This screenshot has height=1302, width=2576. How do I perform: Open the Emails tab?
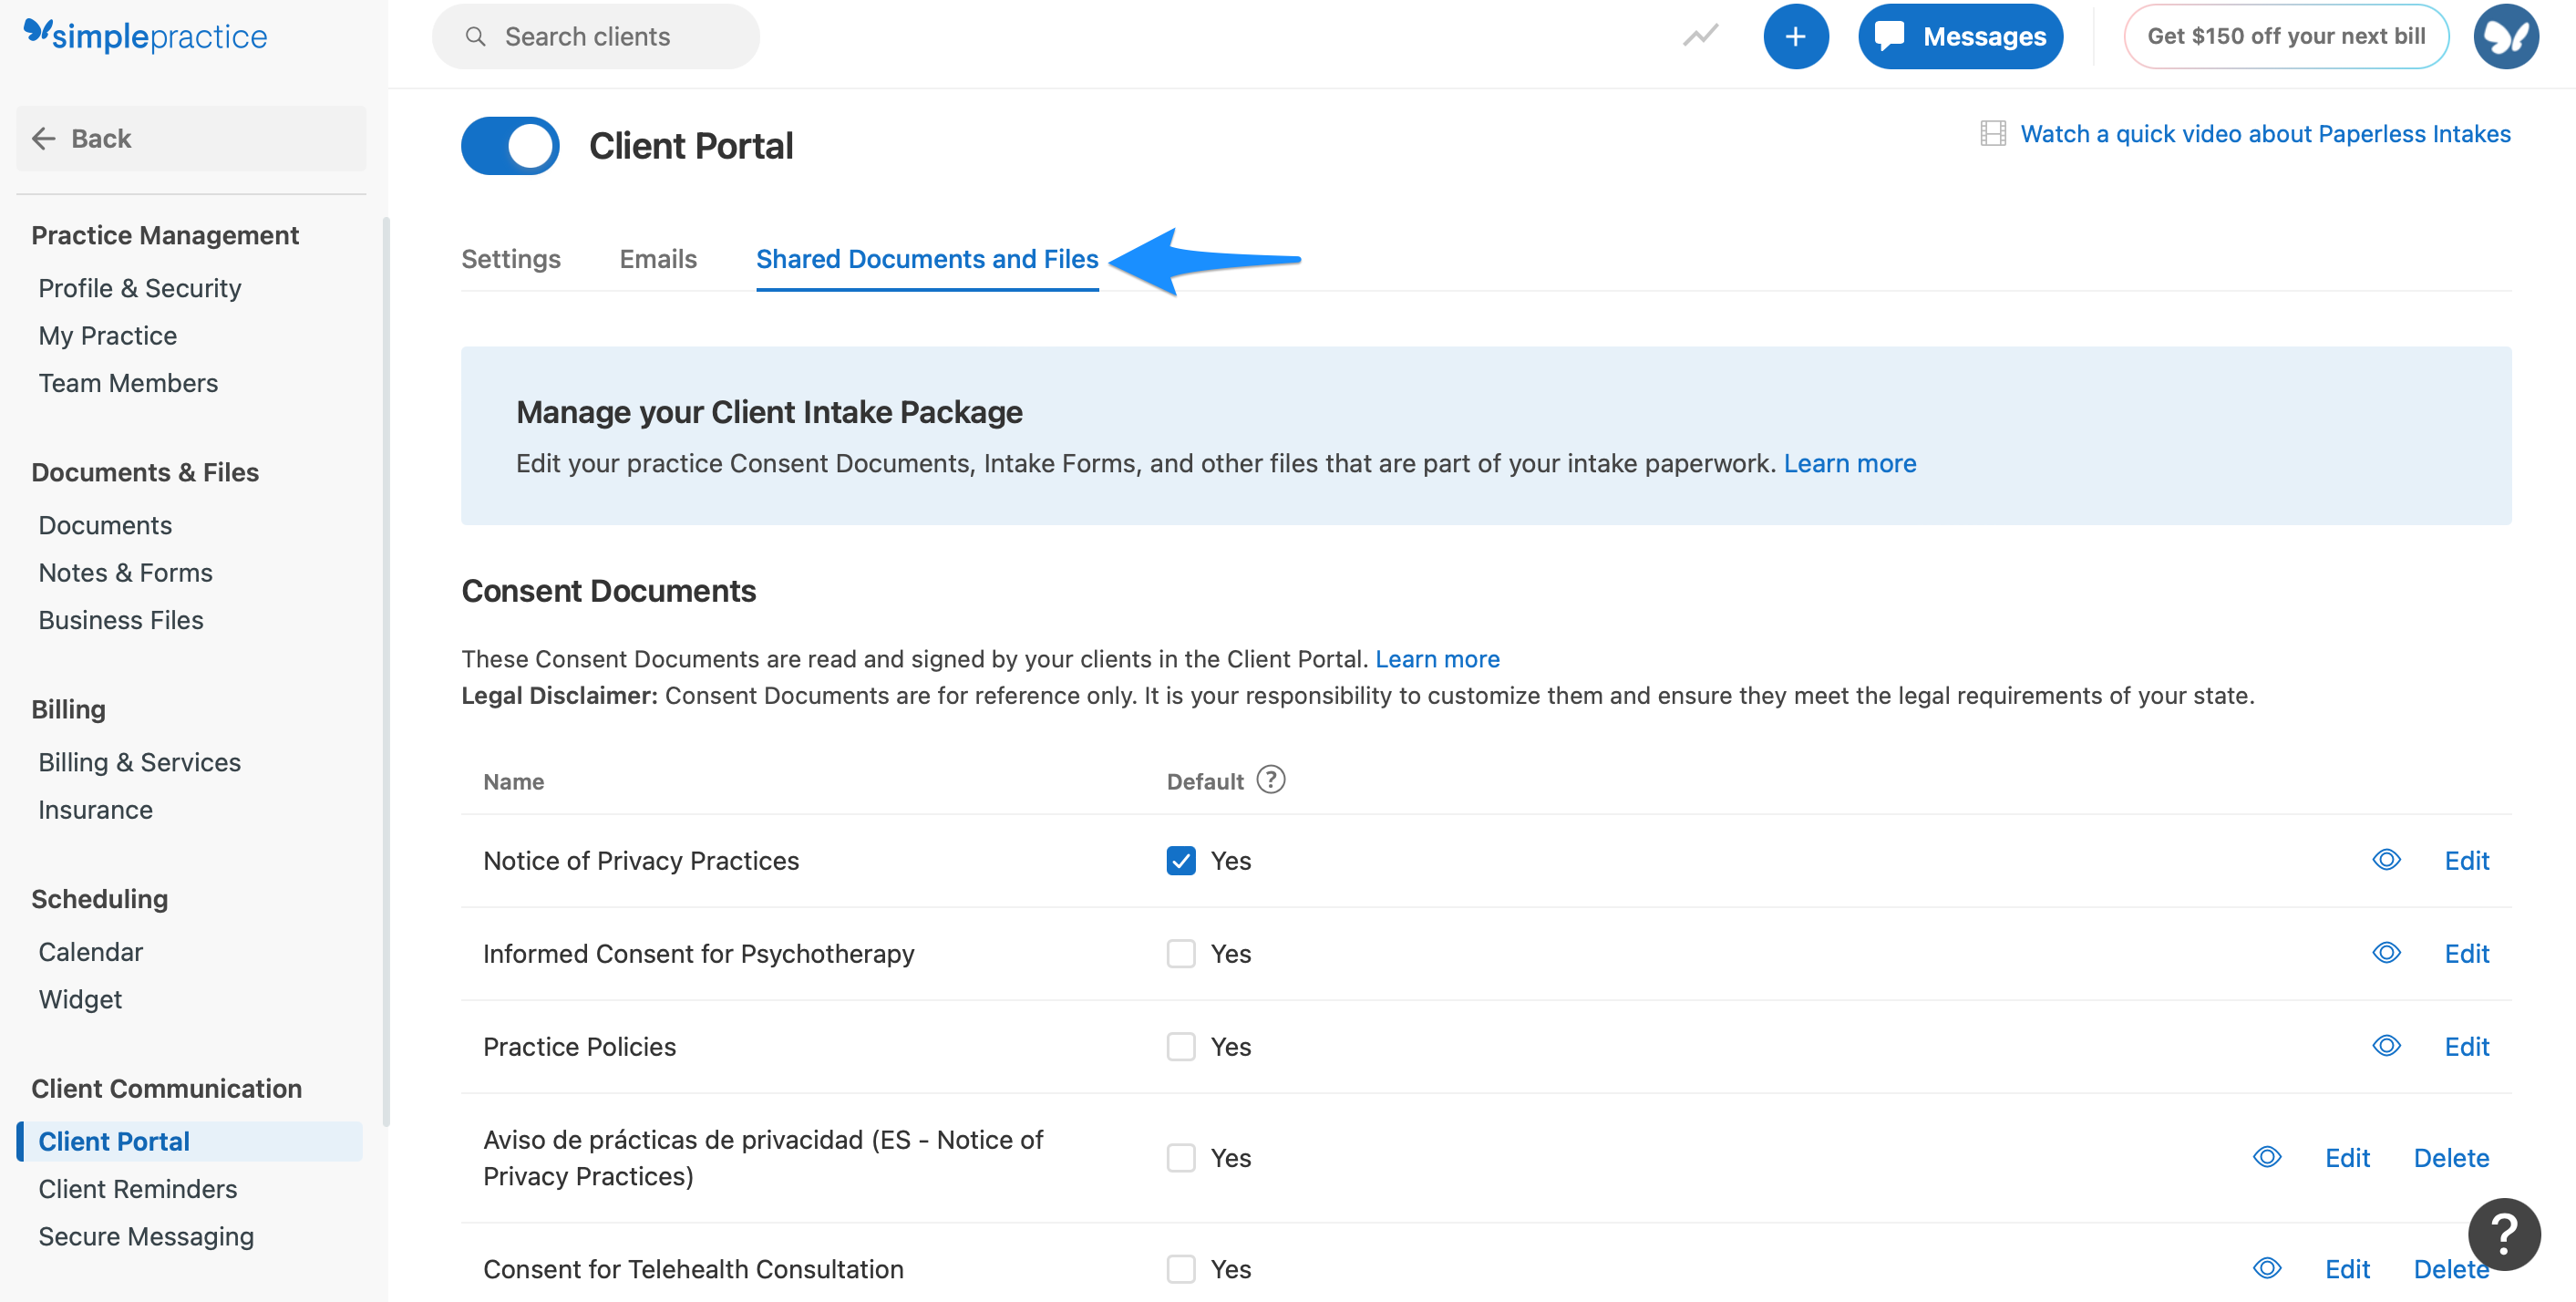(657, 259)
